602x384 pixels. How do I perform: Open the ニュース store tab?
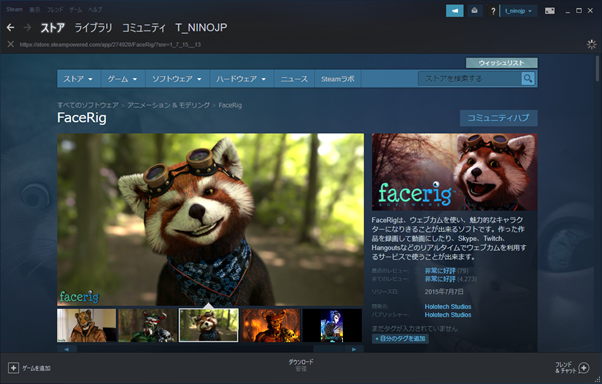pyautogui.click(x=294, y=79)
